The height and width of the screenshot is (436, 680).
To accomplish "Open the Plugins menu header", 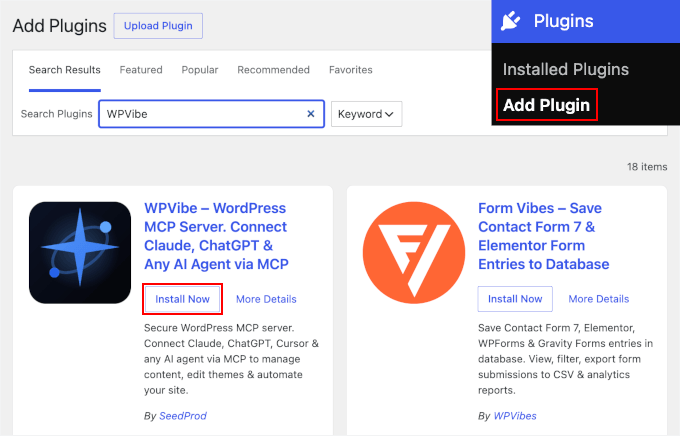I will click(585, 21).
